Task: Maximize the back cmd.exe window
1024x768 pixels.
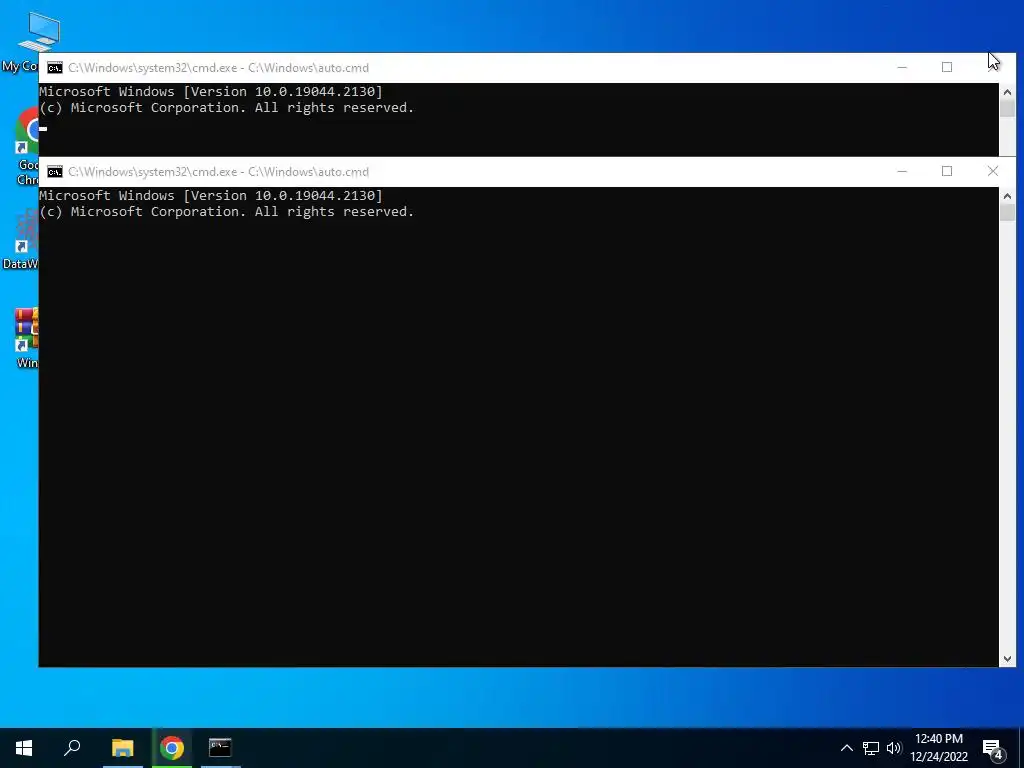Action: click(x=947, y=67)
